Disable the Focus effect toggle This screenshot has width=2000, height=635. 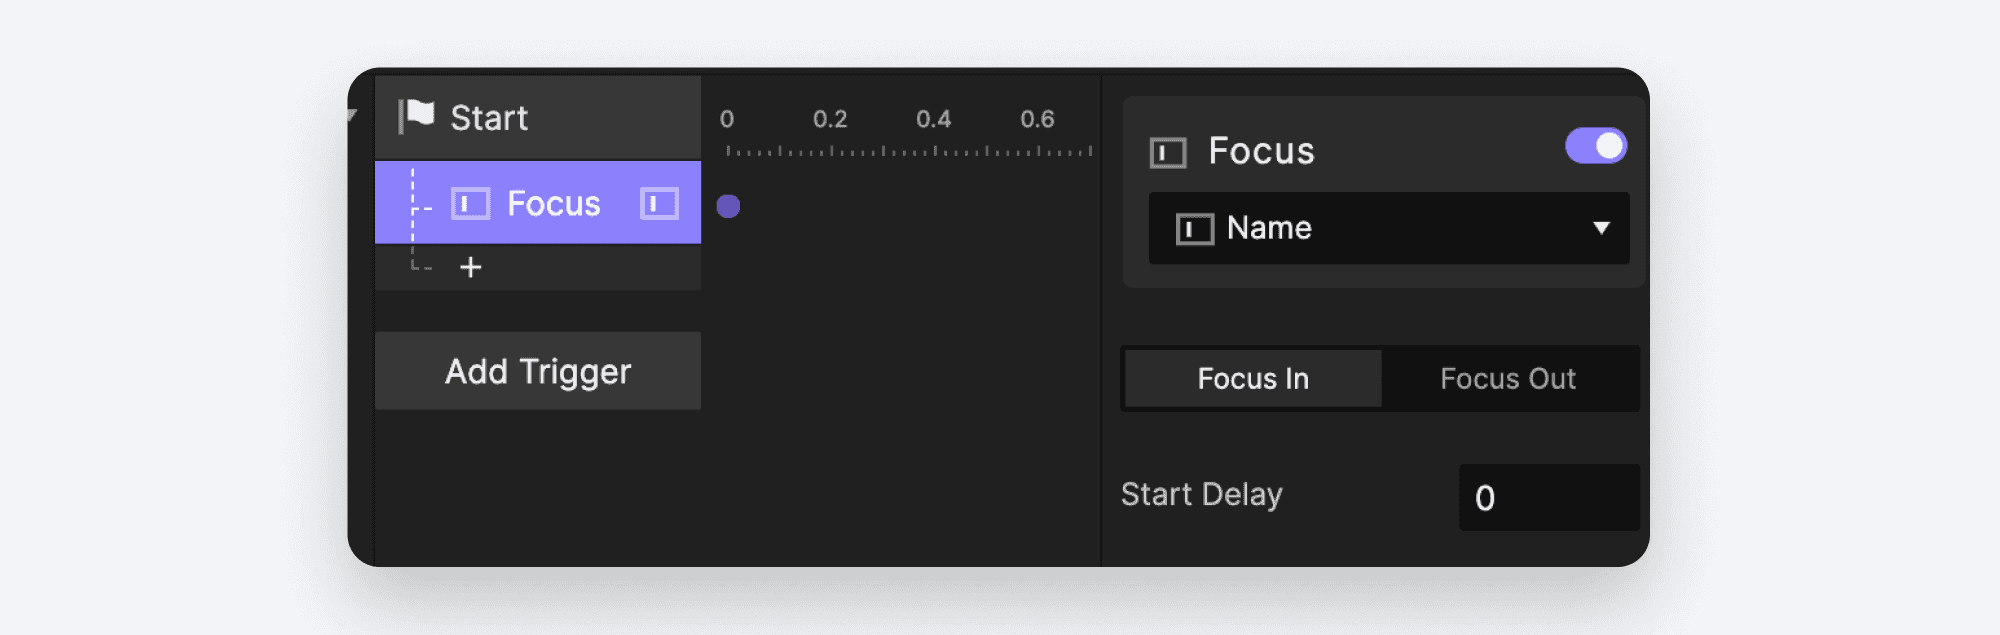click(1596, 146)
